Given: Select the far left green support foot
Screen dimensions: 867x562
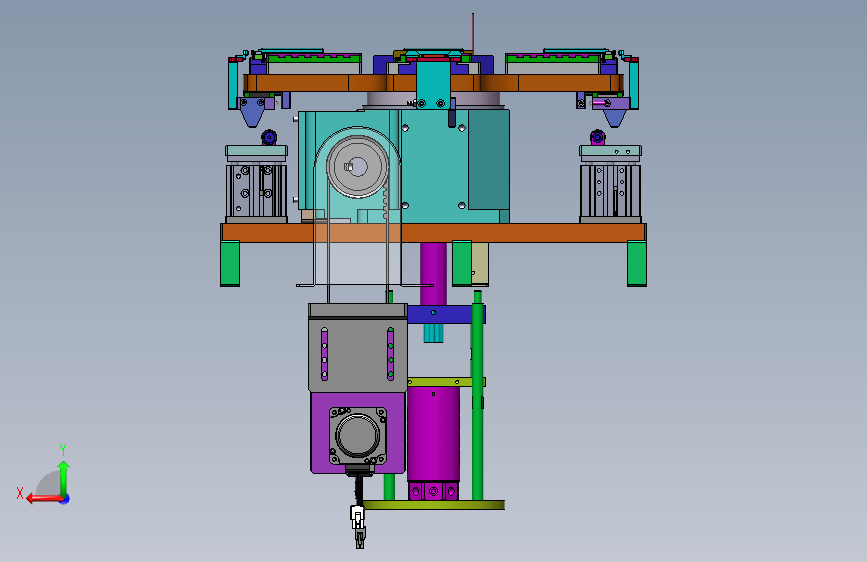Looking at the screenshot, I should [230, 263].
